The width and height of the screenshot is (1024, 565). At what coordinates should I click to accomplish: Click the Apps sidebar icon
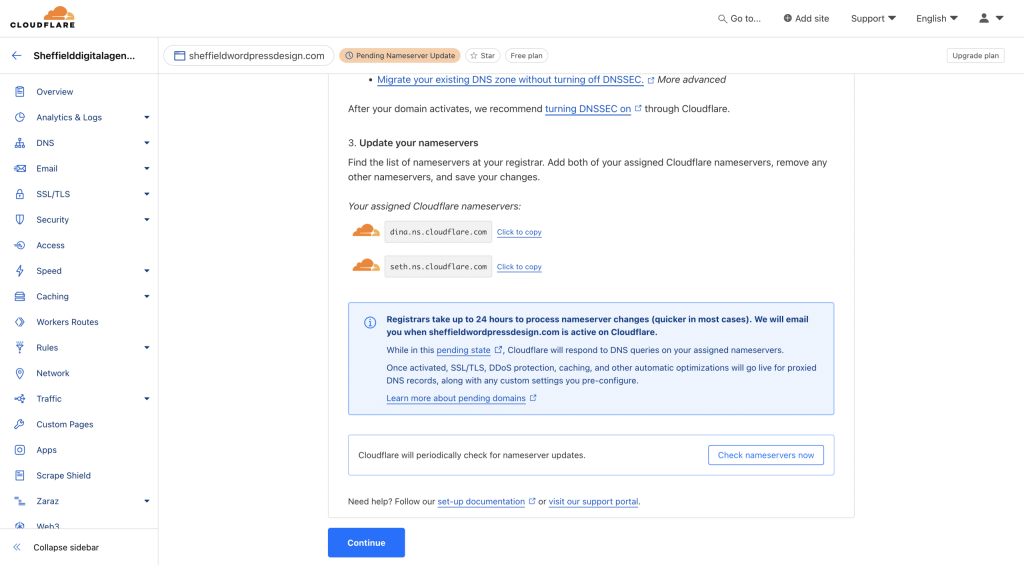[20, 450]
